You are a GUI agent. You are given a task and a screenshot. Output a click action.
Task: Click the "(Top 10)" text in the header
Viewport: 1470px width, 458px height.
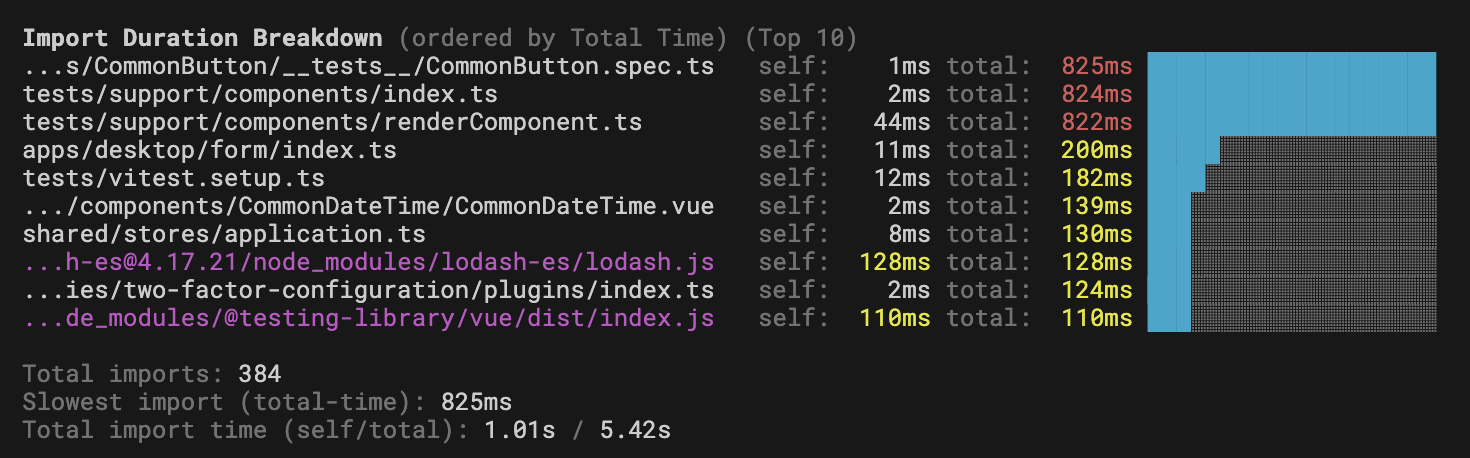[801, 39]
